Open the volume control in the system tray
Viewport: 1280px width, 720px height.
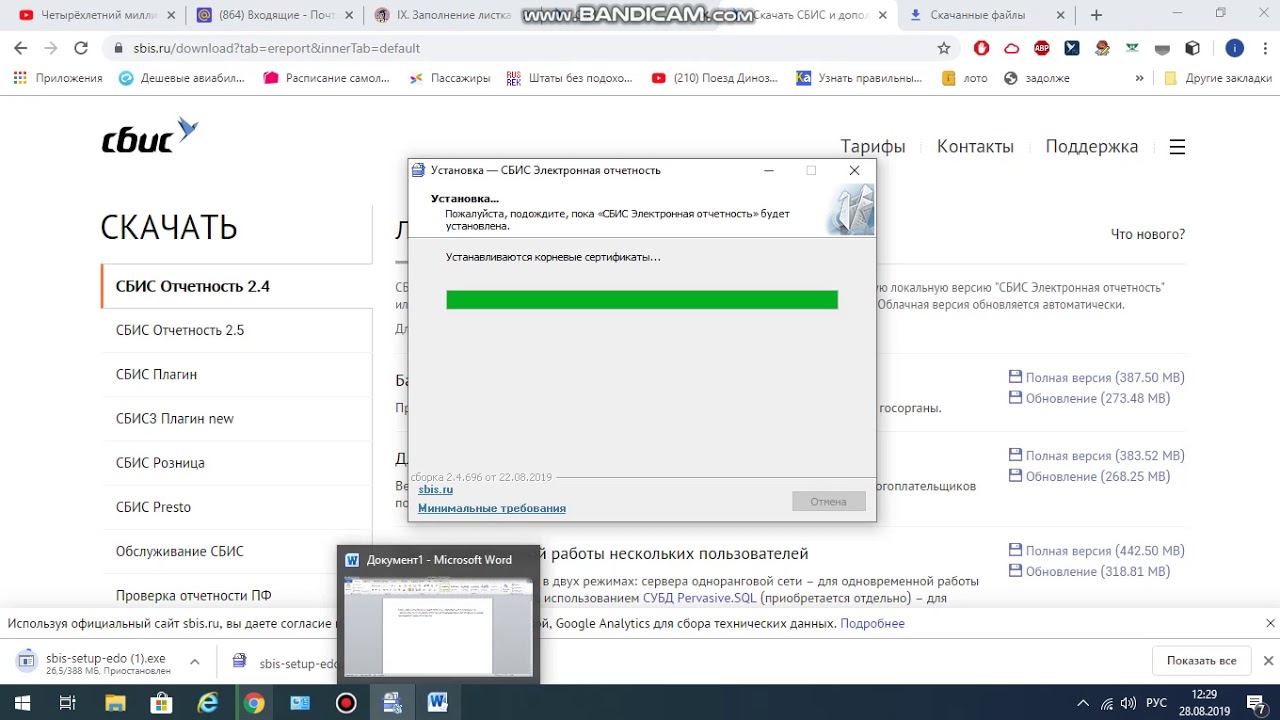point(1129,703)
